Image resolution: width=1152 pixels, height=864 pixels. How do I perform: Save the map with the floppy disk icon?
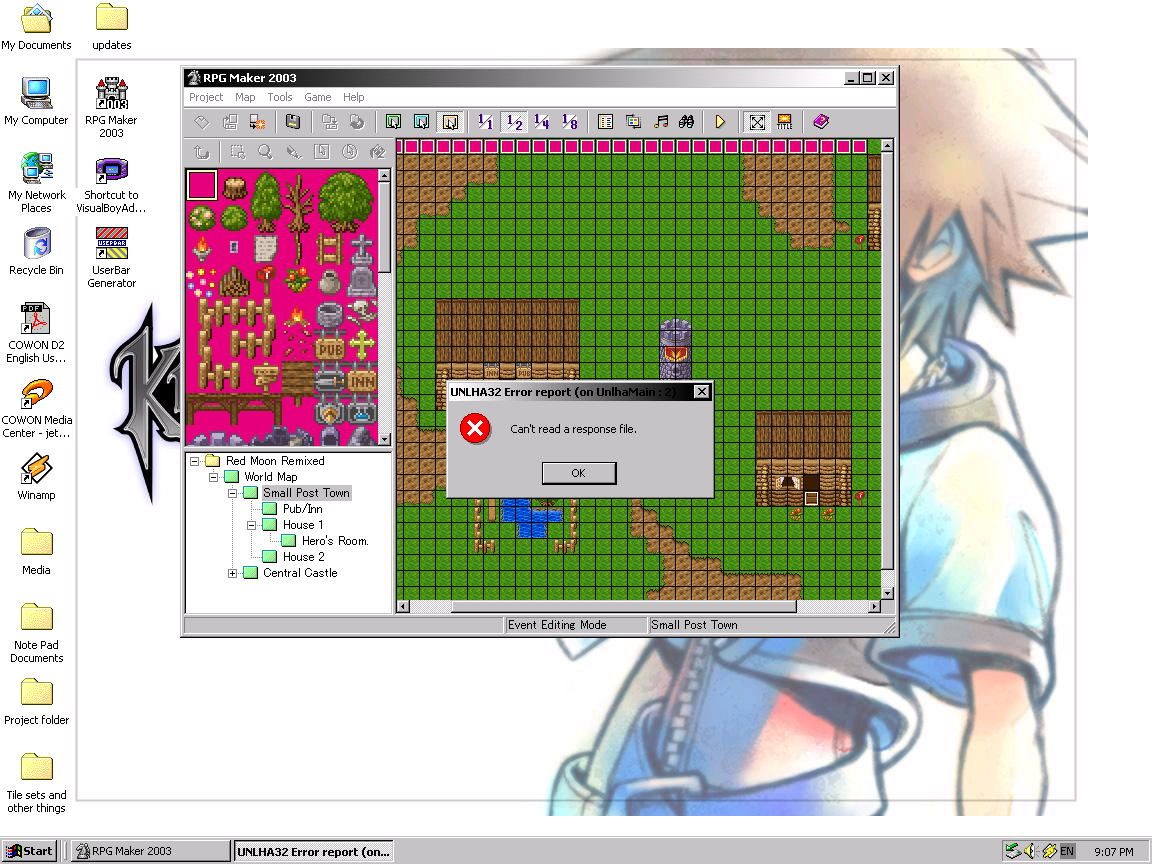pyautogui.click(x=293, y=122)
